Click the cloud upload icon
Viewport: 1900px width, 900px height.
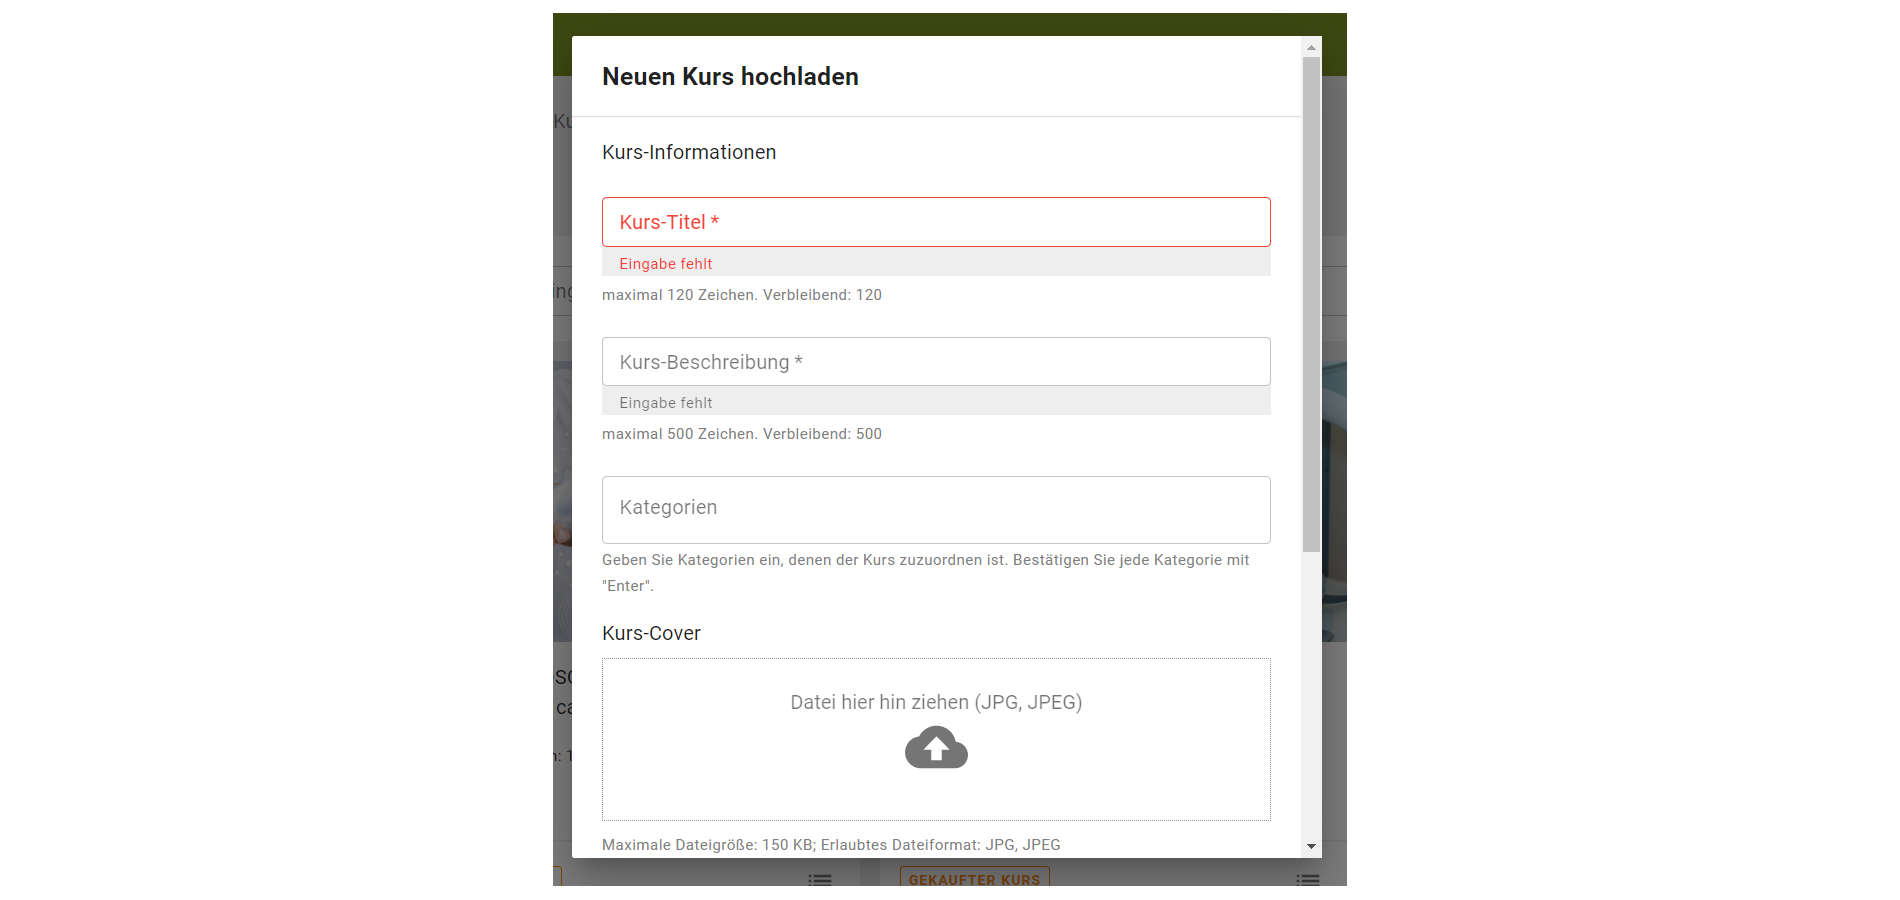pyautogui.click(x=936, y=748)
